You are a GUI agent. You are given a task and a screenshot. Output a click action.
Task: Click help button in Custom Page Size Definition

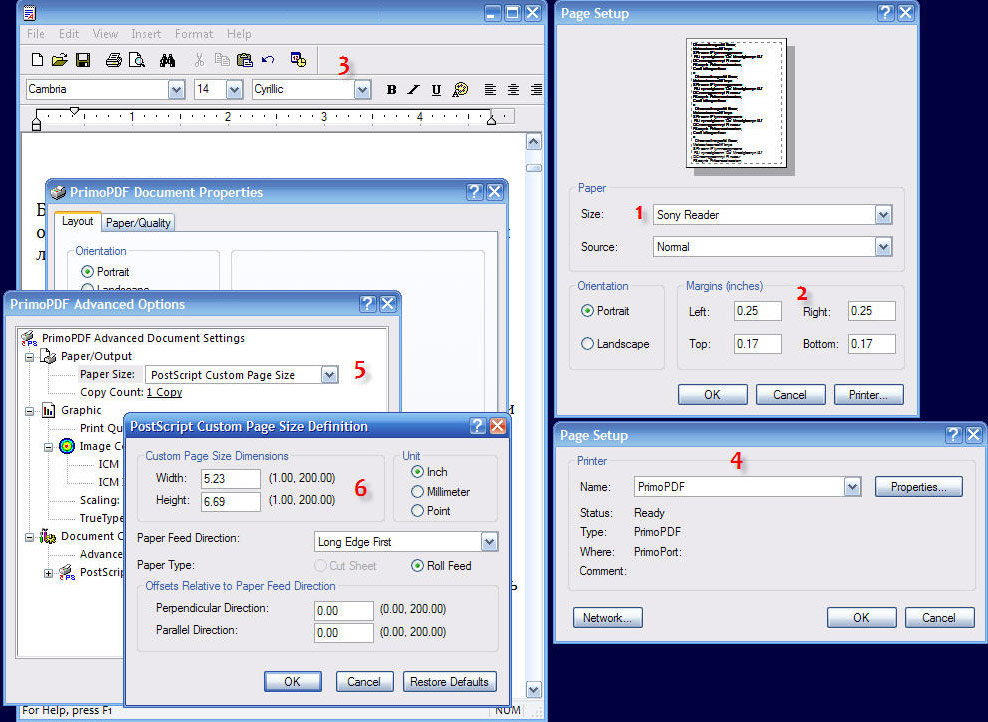478,426
